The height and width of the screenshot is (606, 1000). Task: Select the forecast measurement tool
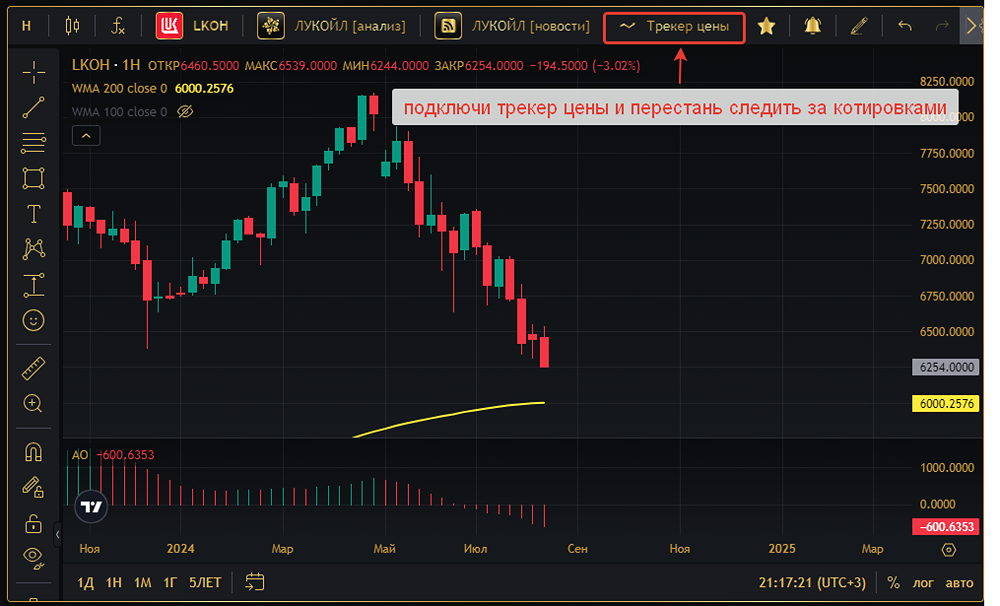(34, 285)
